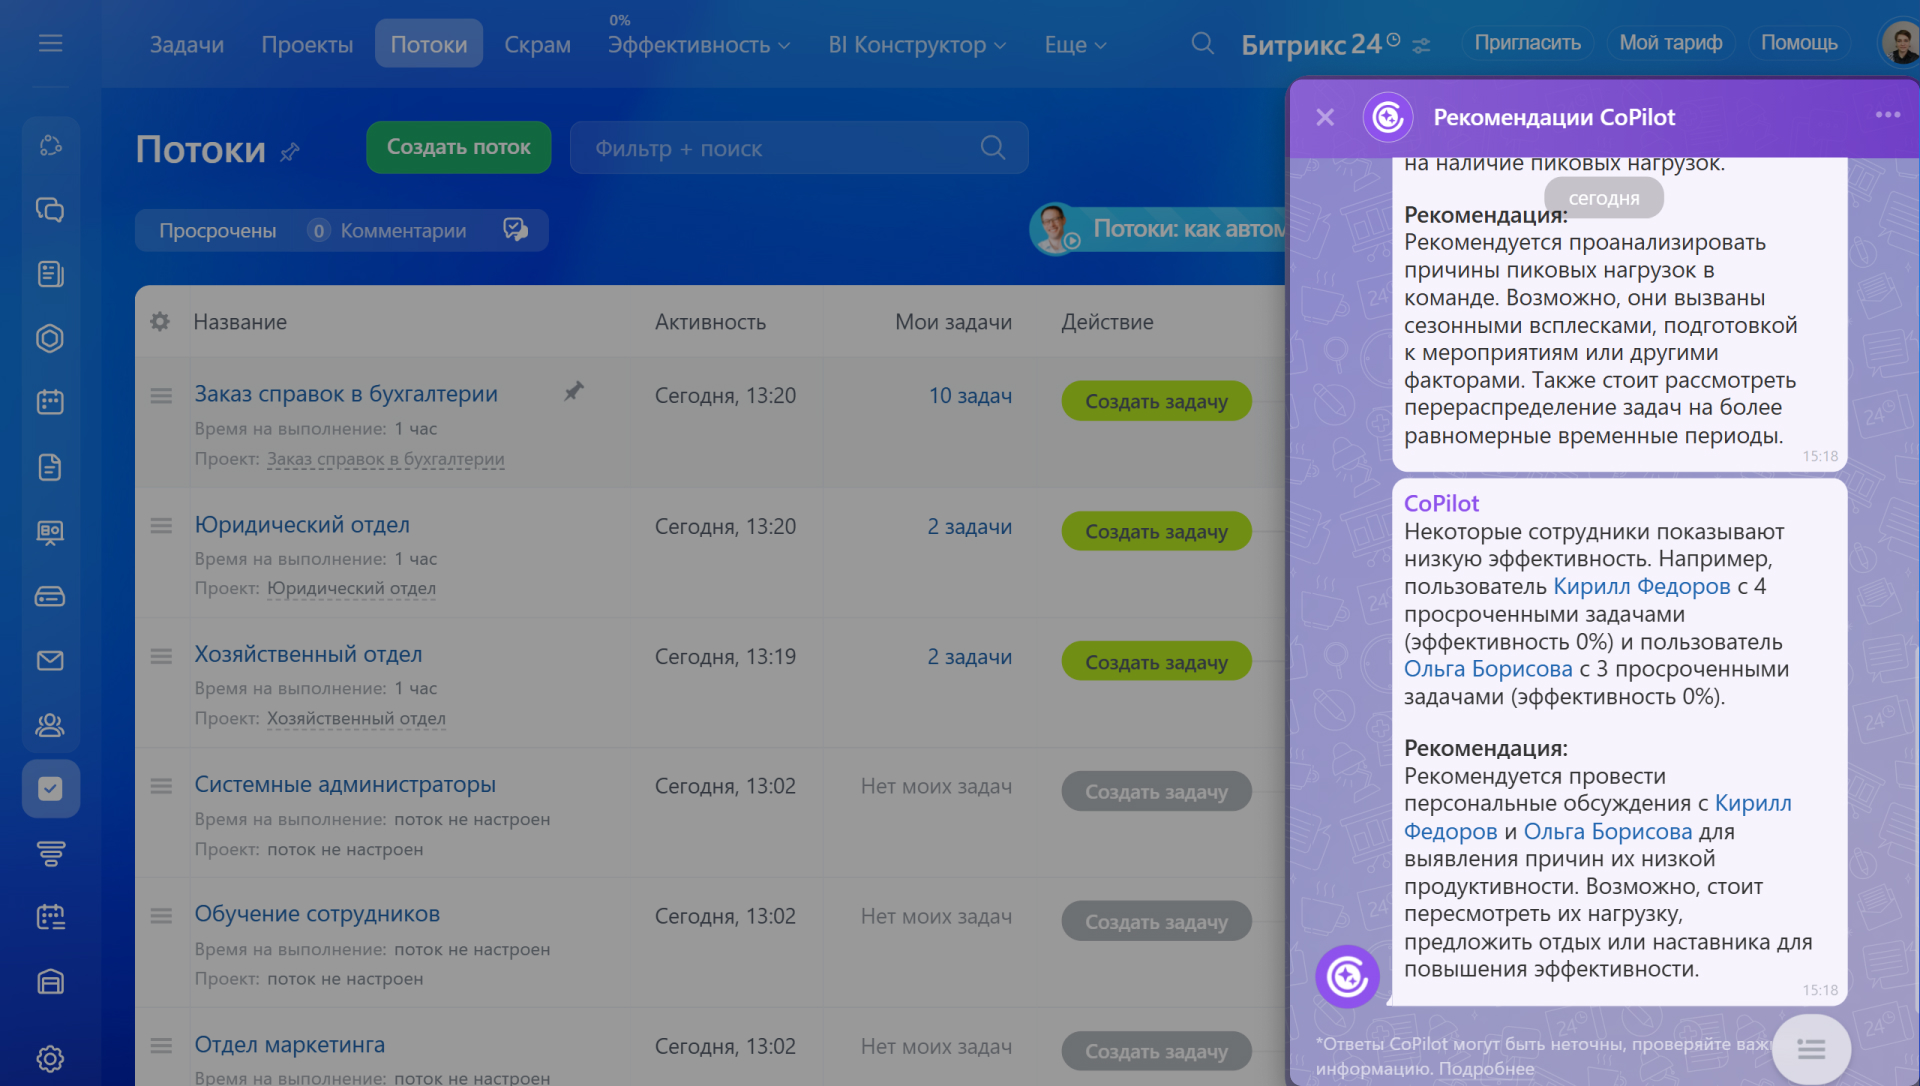The image size is (1920, 1086).
Task: Unpin the Заказ справок в бухгалтерии flow
Action: click(573, 391)
